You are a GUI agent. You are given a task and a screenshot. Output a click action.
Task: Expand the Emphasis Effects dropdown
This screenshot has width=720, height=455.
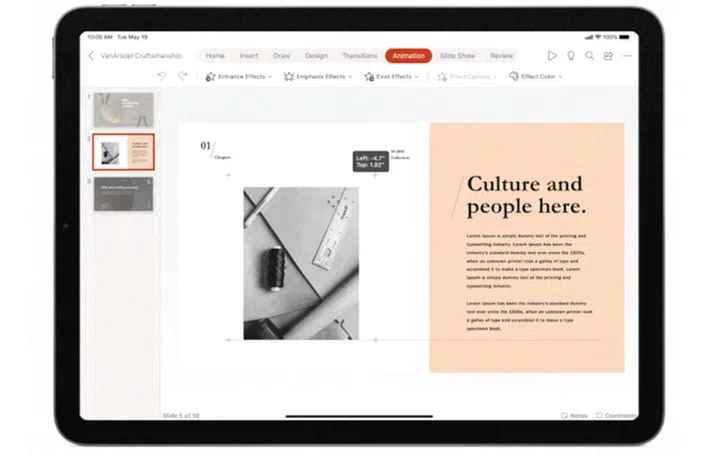pyautogui.click(x=319, y=76)
